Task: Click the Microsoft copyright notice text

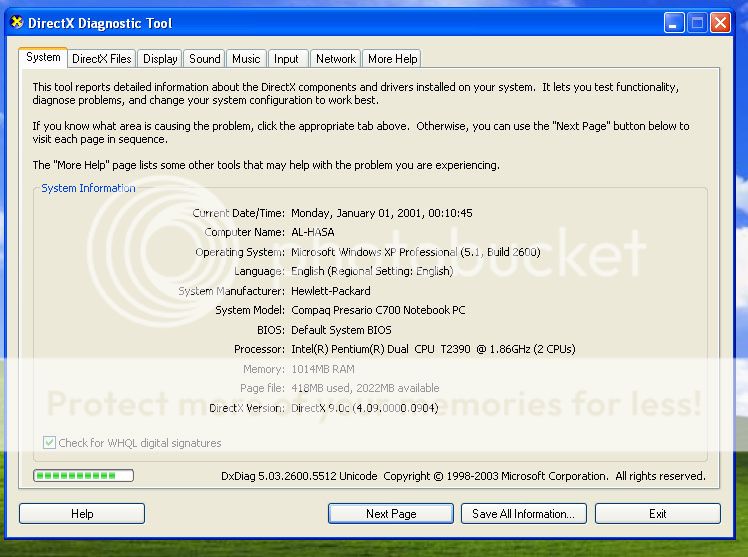Action: click(544, 476)
